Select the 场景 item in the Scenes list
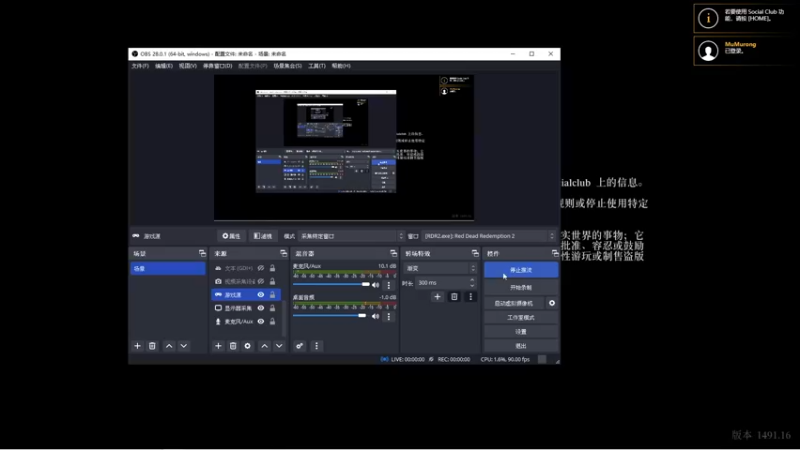800x450 pixels. pos(168,268)
